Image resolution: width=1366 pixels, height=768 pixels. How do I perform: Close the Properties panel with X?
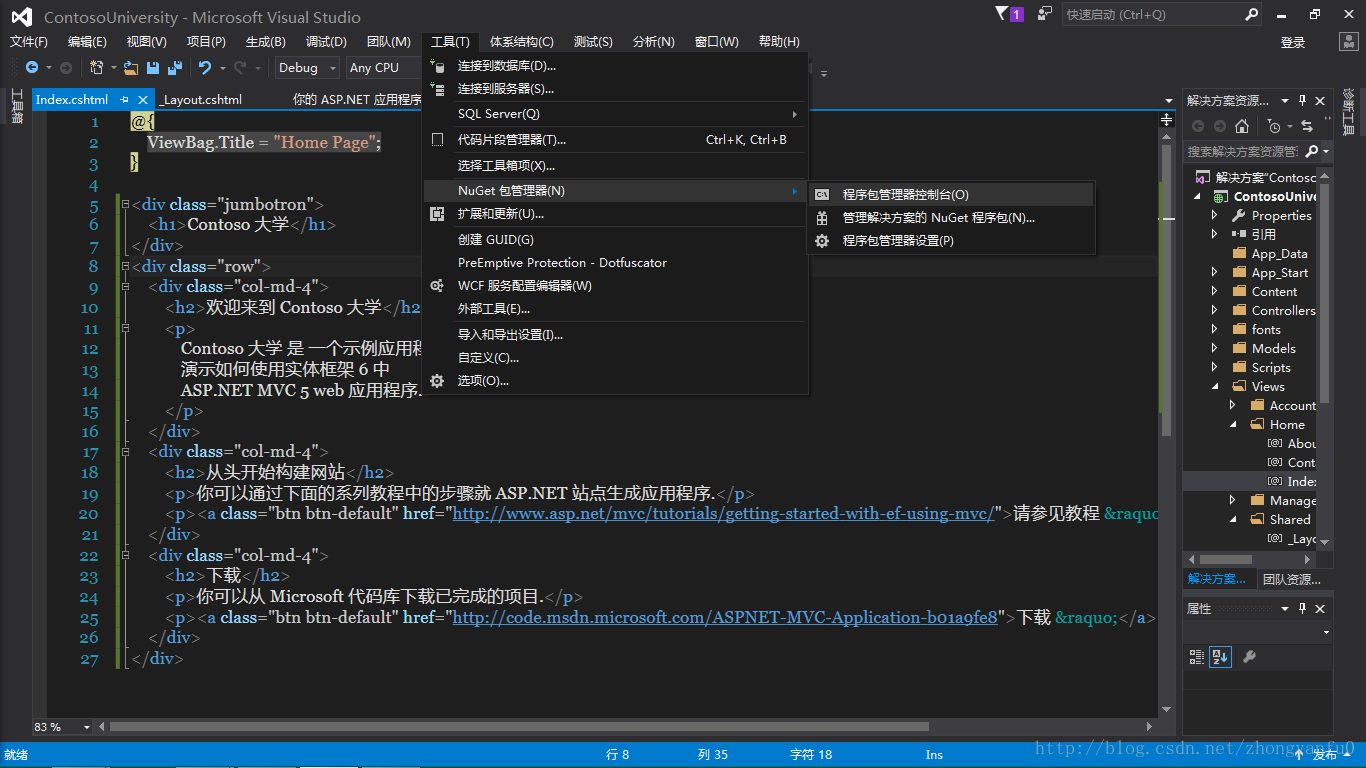pos(1320,609)
